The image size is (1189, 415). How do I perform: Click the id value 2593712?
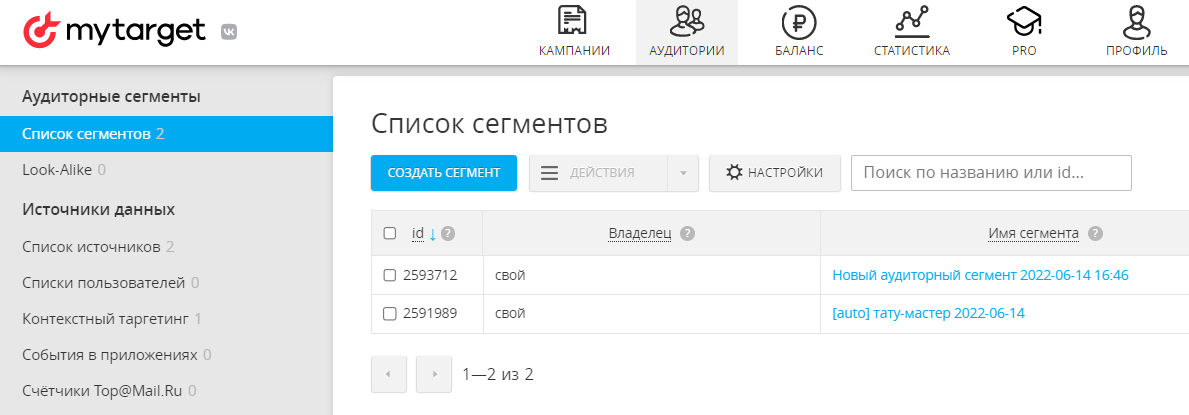(x=430, y=275)
